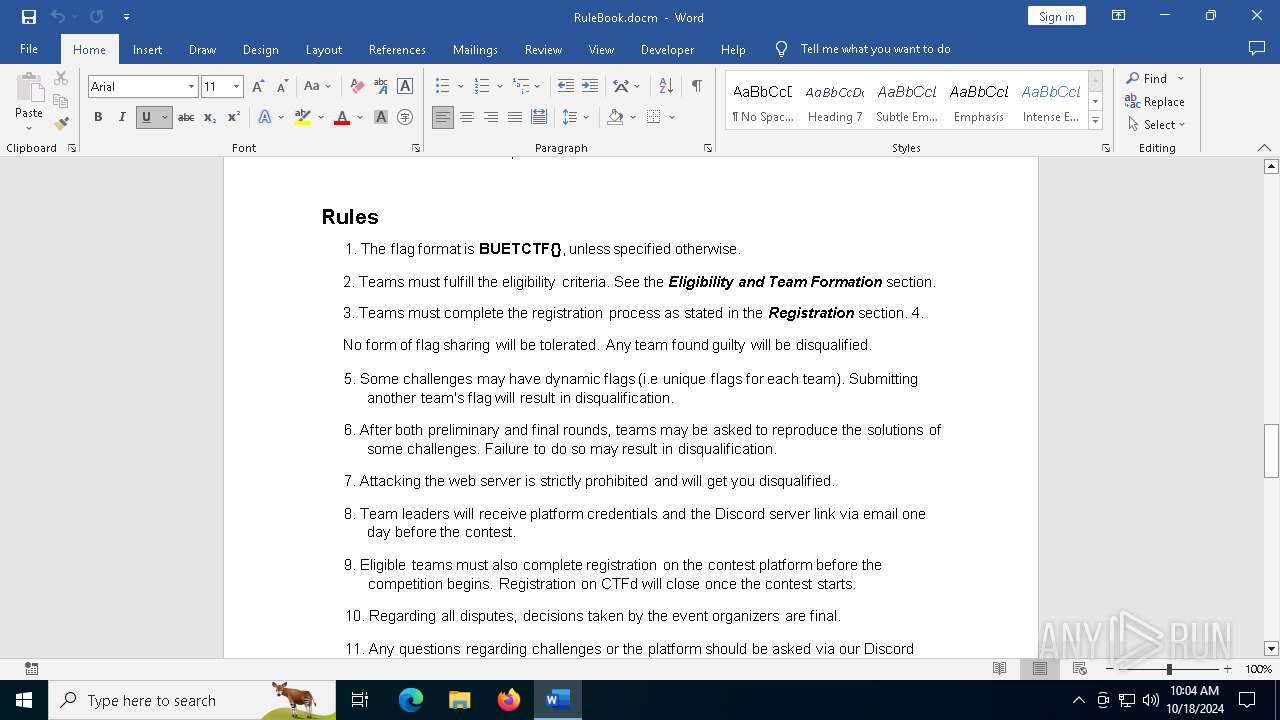Expand underline style dropdown arrow
This screenshot has width=1280, height=720.
[x=165, y=117]
